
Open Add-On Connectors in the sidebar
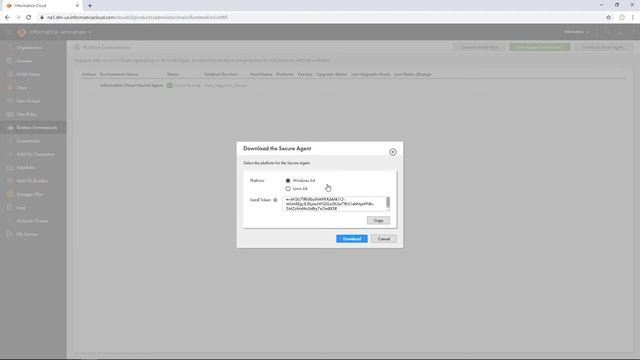coord(35,154)
